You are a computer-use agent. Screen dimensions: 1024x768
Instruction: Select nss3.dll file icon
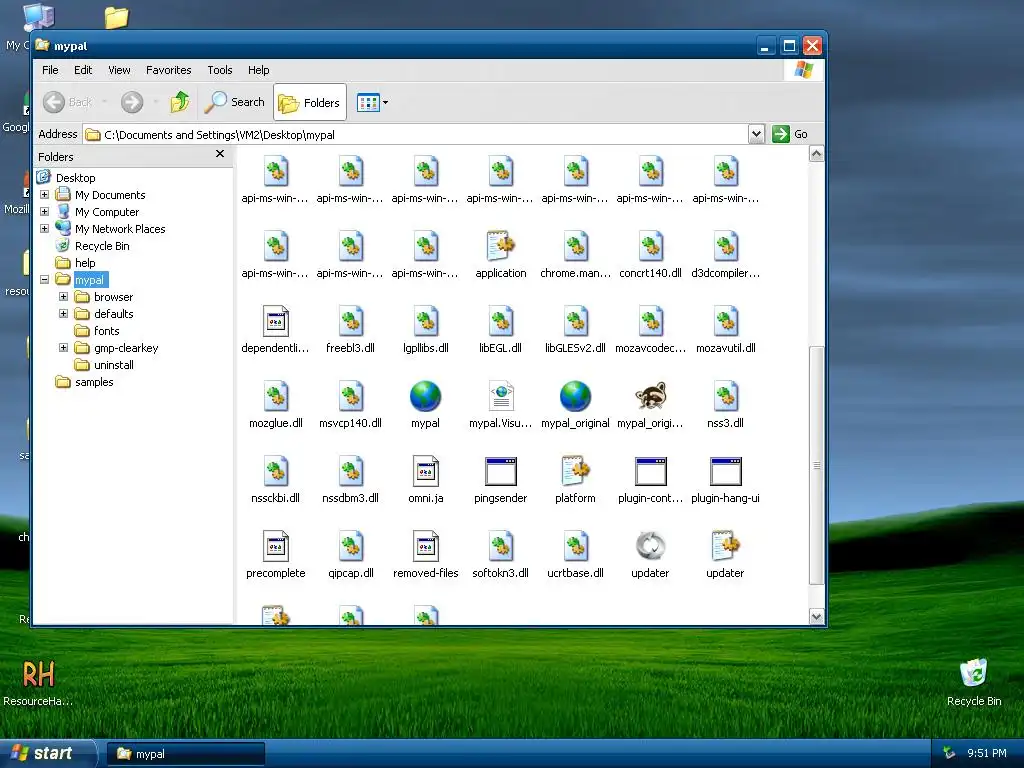(x=726, y=396)
